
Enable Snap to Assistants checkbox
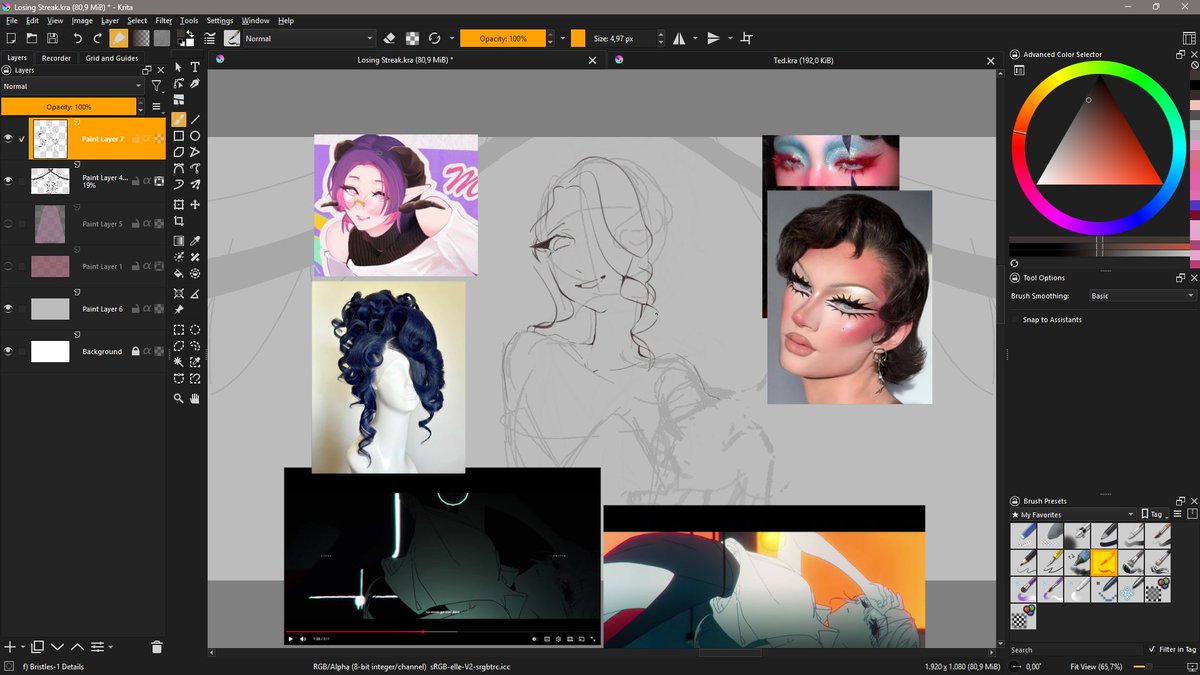click(1016, 320)
